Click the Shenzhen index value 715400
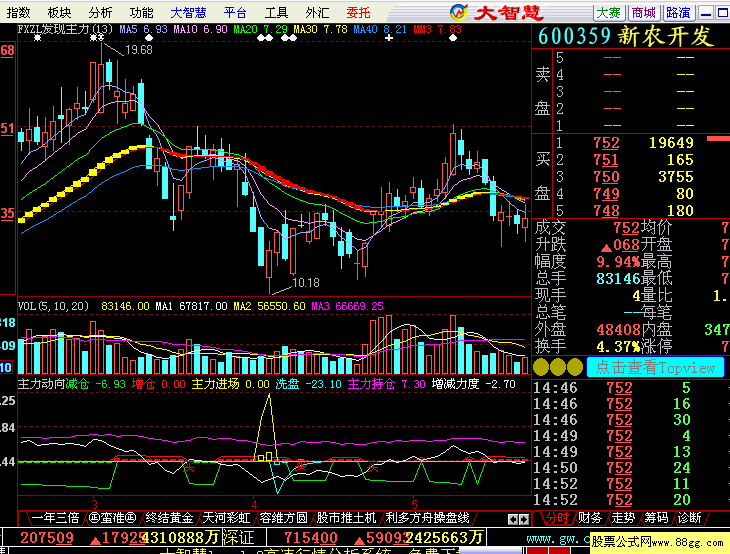Viewport: 730px width, 554px height. coord(311,538)
